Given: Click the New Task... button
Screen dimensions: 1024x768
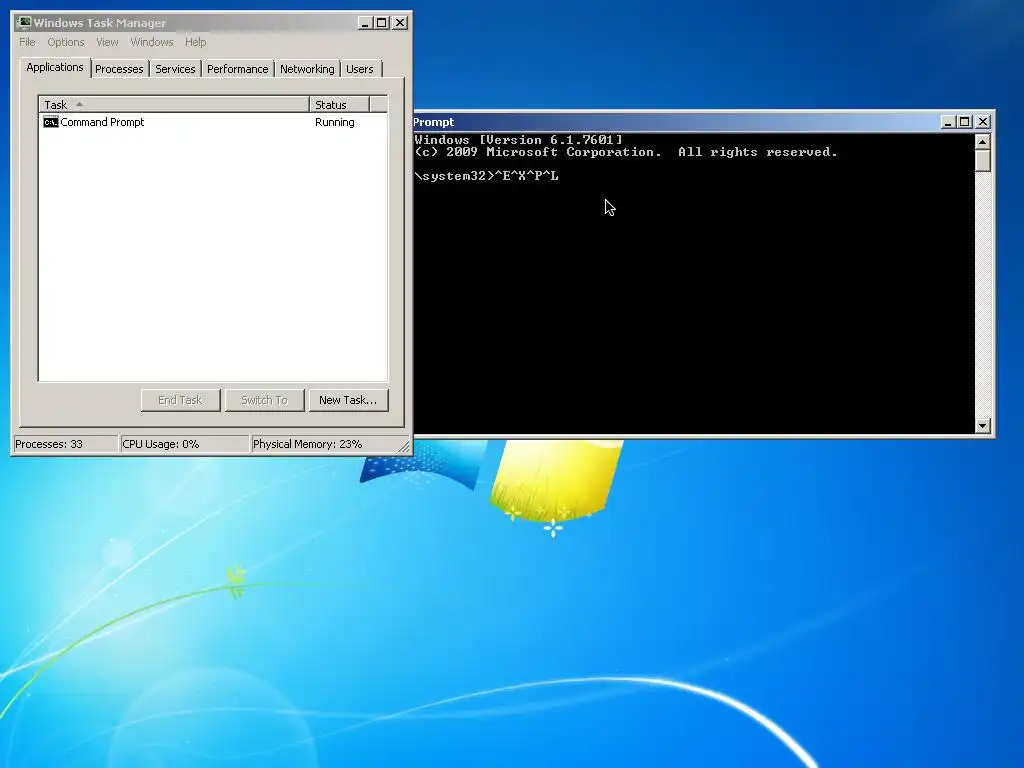Looking at the screenshot, I should coord(348,400).
